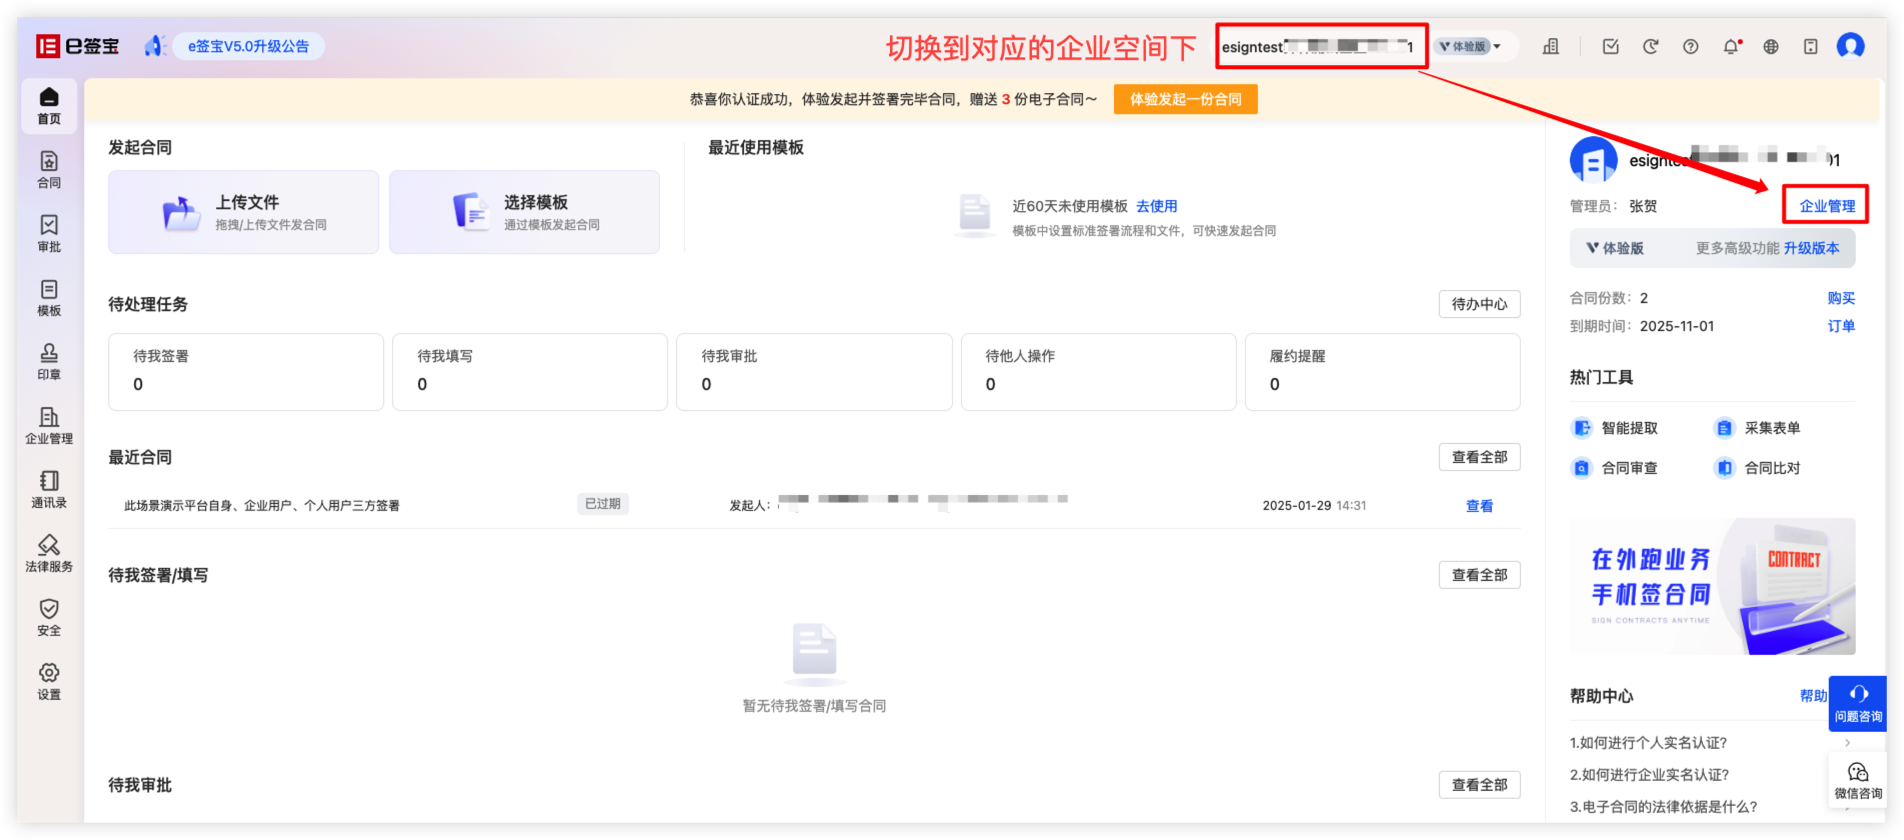Open 企业管理 in the left sidebar
This screenshot has width=1904, height=840.
[x=49, y=426]
